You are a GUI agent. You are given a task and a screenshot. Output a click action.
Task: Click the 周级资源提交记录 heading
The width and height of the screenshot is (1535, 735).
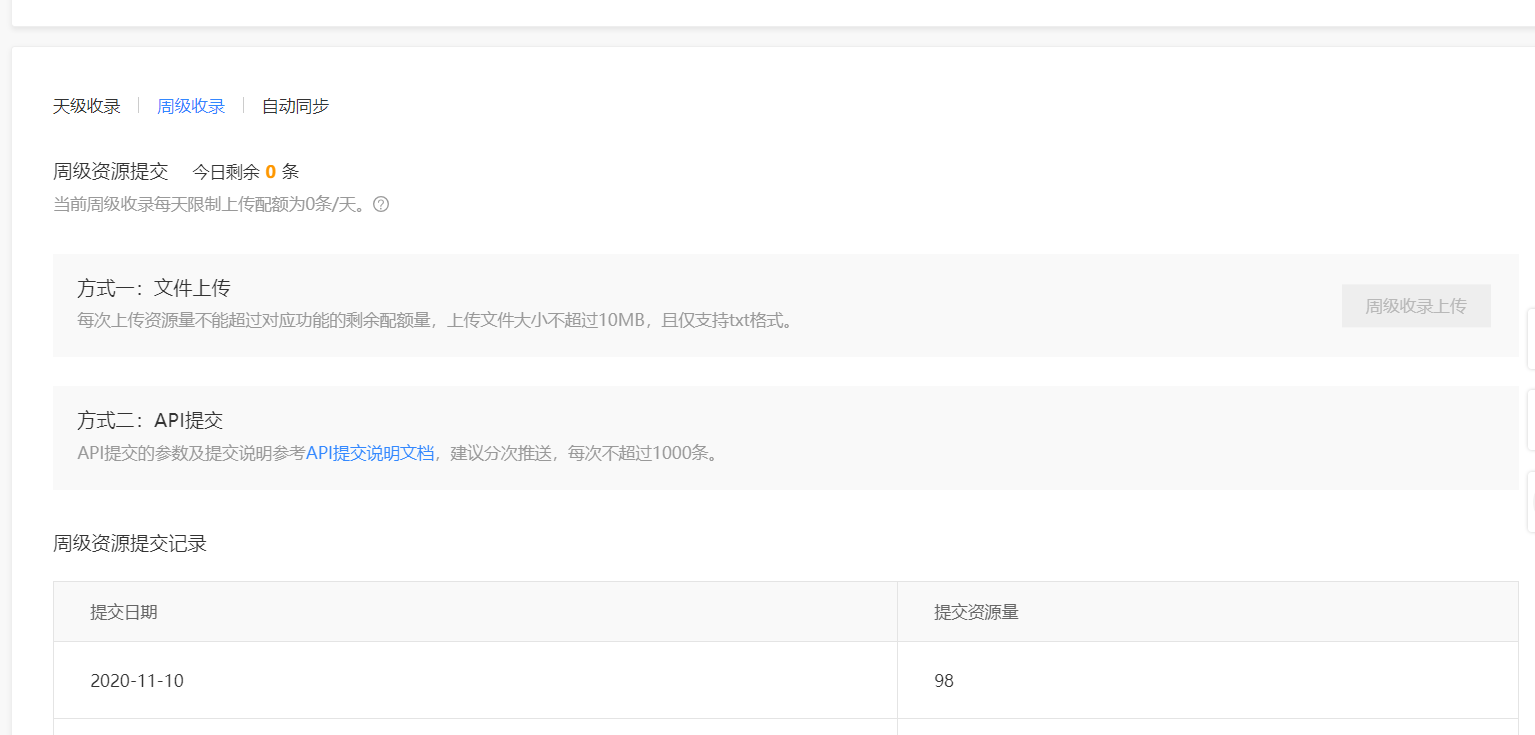pos(130,544)
